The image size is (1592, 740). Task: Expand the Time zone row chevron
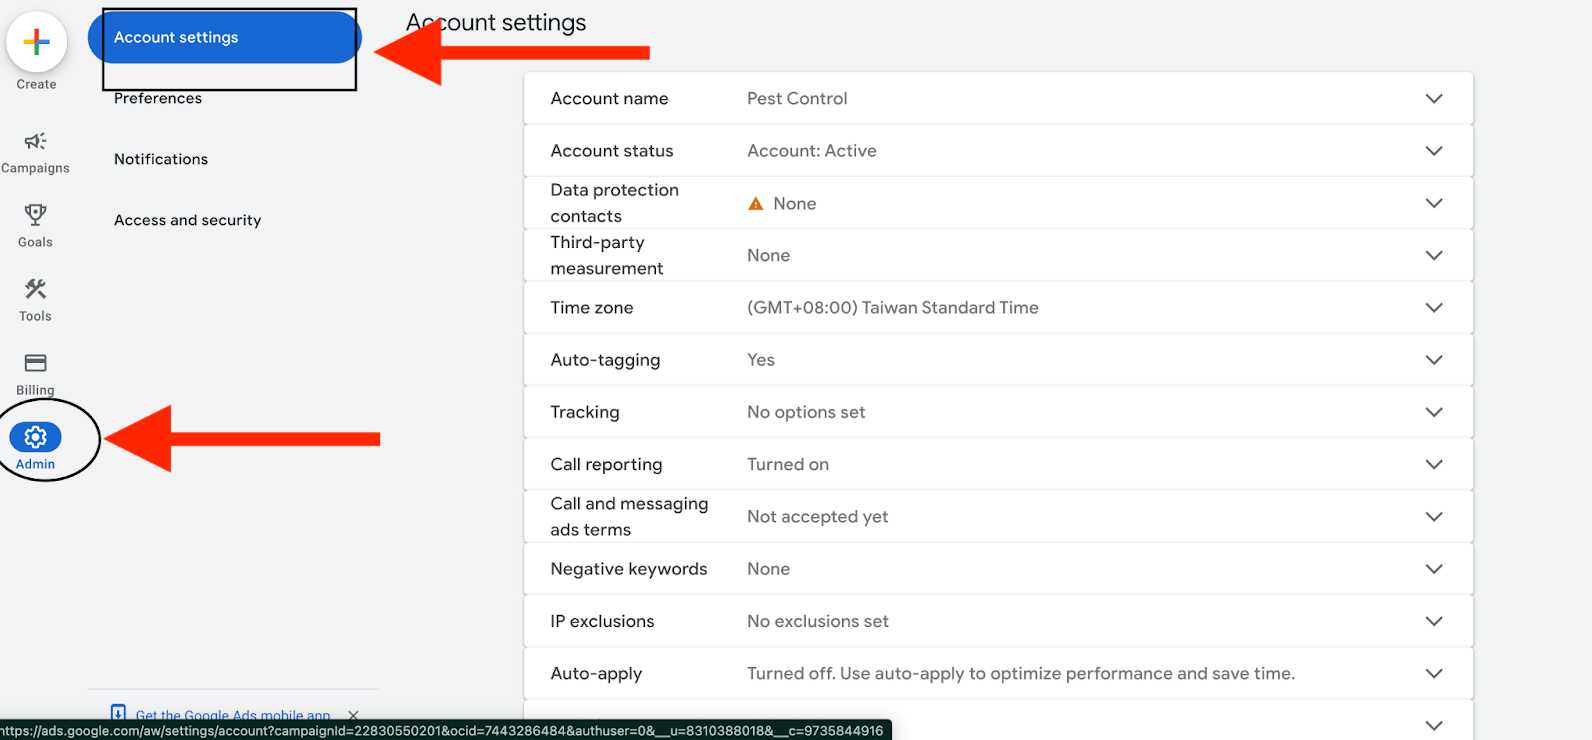coord(1434,307)
